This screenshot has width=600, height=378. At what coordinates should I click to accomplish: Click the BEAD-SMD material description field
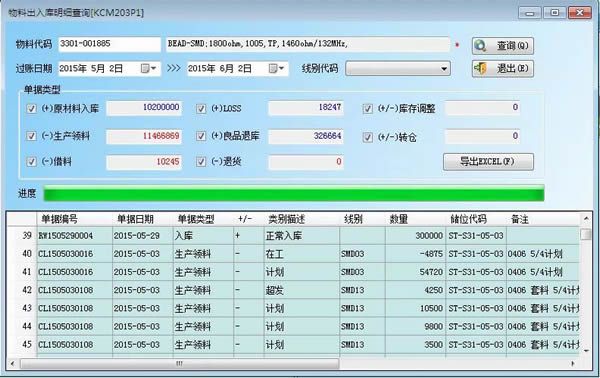click(308, 44)
